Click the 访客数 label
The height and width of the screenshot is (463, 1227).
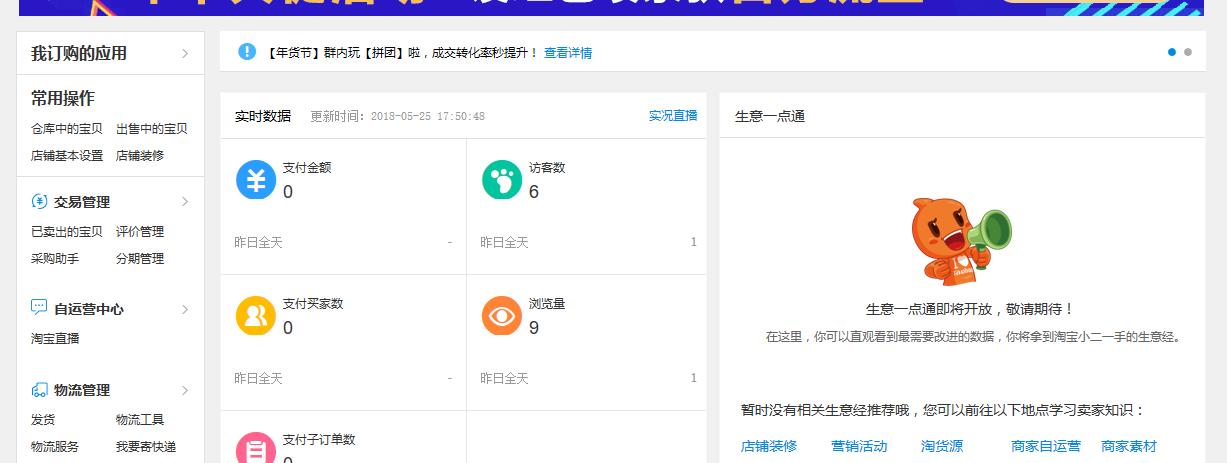tap(547, 168)
